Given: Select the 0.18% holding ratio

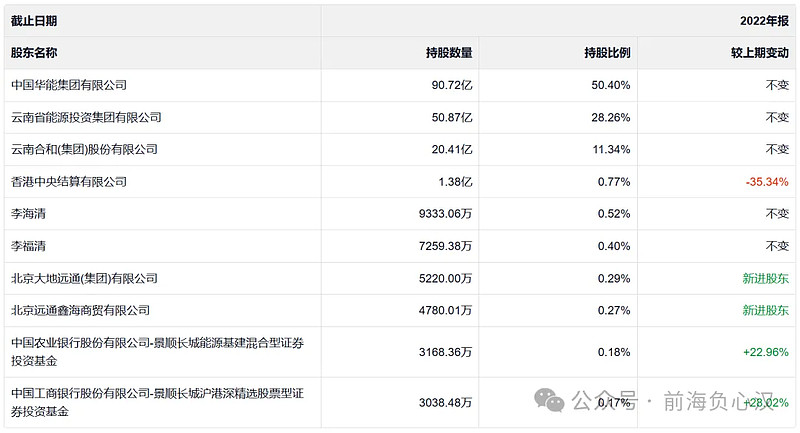Looking at the screenshot, I should point(614,352).
